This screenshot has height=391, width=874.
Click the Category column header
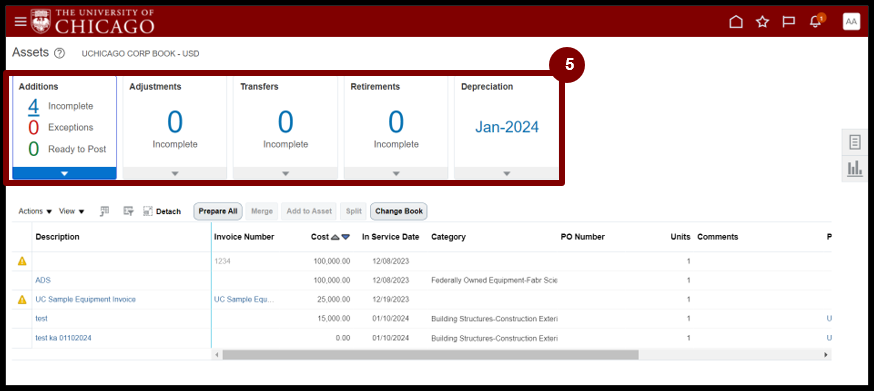point(448,237)
